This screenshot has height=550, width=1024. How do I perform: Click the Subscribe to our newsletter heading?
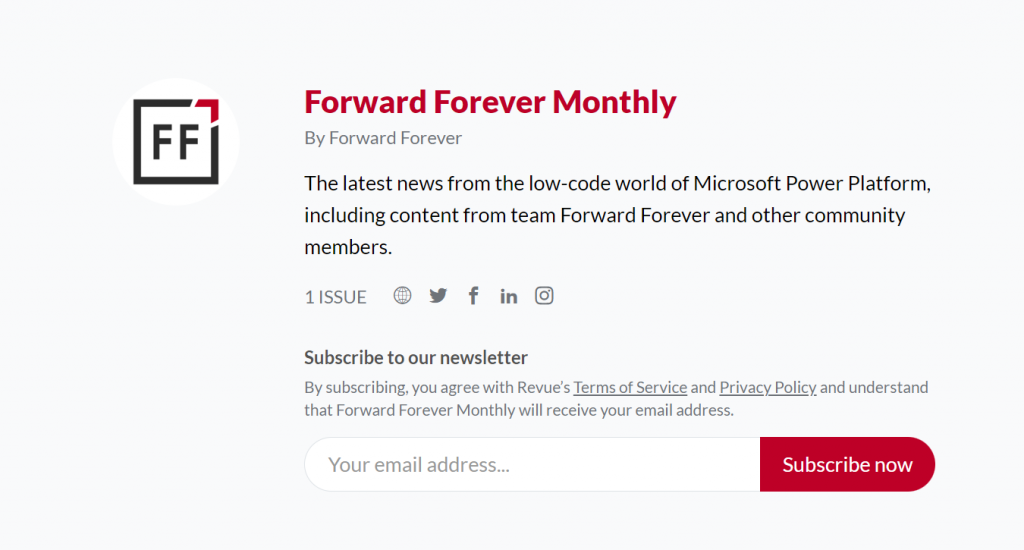[416, 357]
